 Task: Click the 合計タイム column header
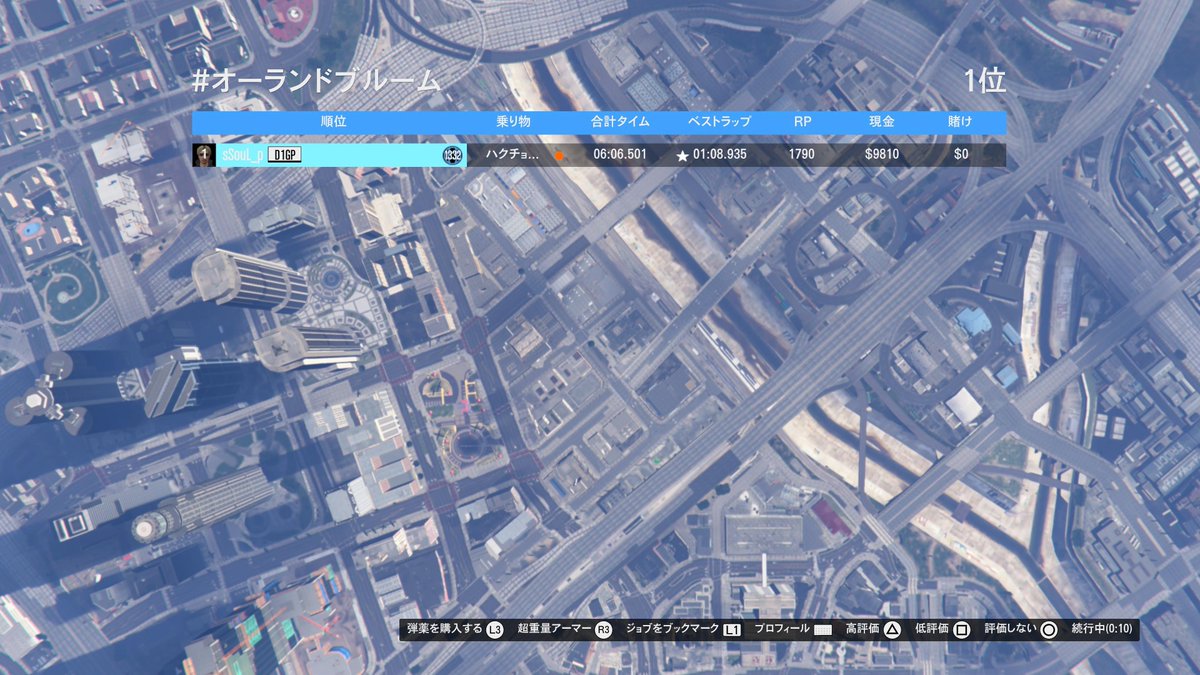620,122
